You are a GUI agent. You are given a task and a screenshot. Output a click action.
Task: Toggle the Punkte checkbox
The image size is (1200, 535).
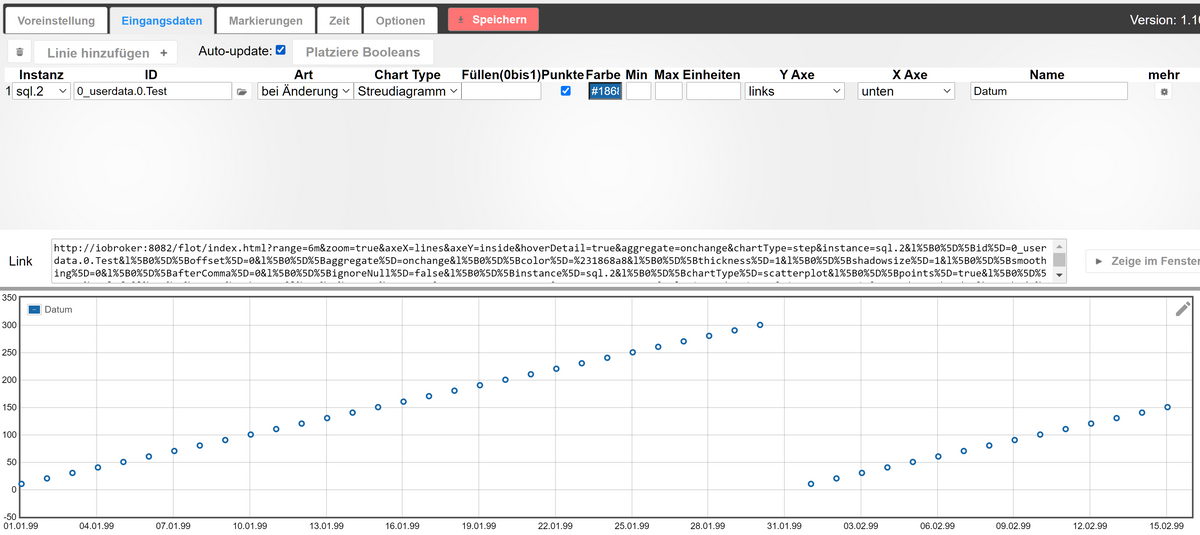tap(566, 91)
